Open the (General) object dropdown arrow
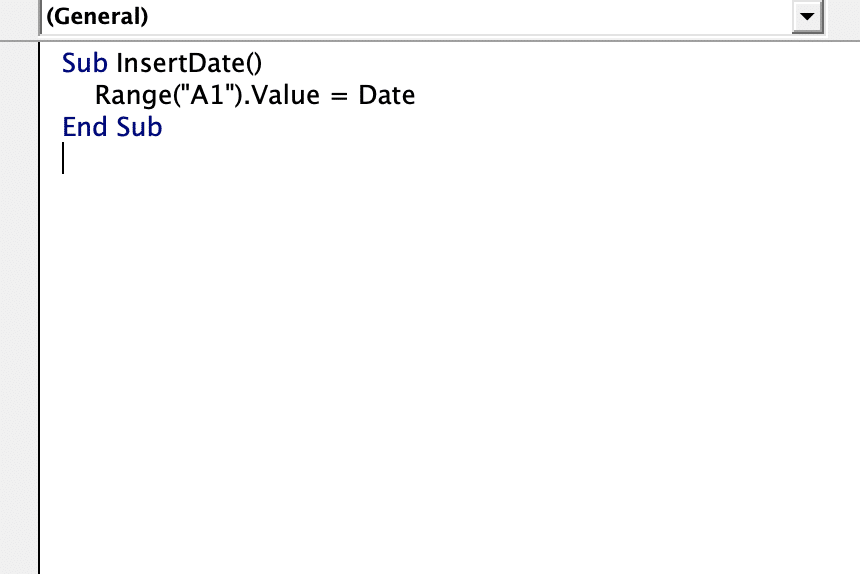 [807, 16]
